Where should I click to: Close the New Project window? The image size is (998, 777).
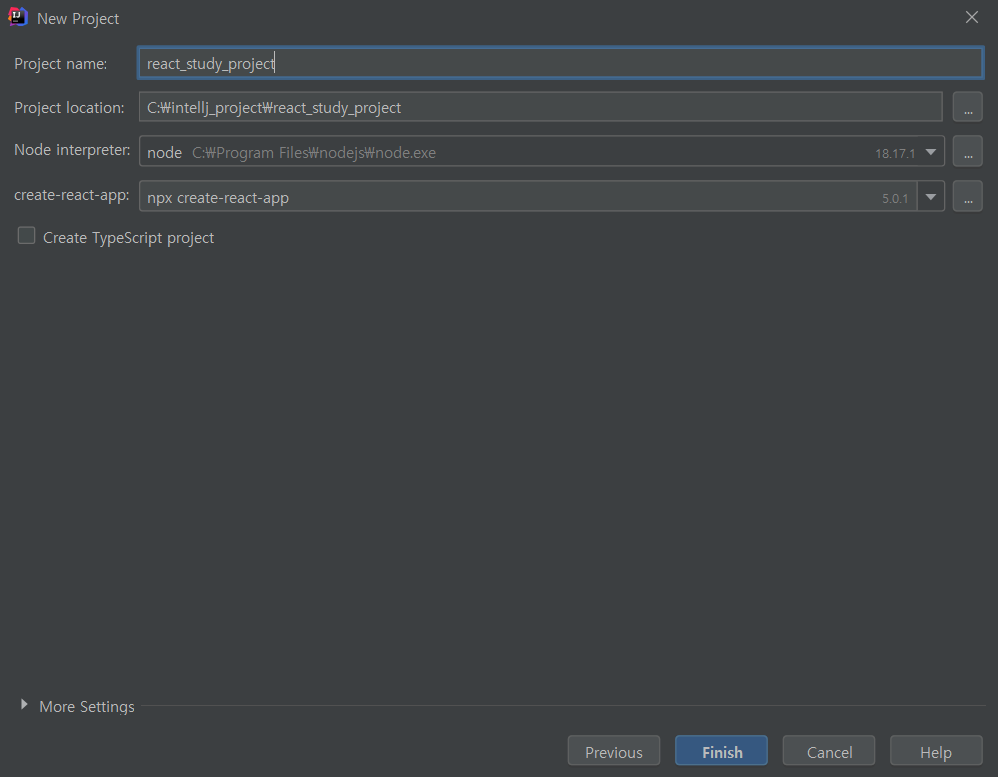[x=971, y=17]
